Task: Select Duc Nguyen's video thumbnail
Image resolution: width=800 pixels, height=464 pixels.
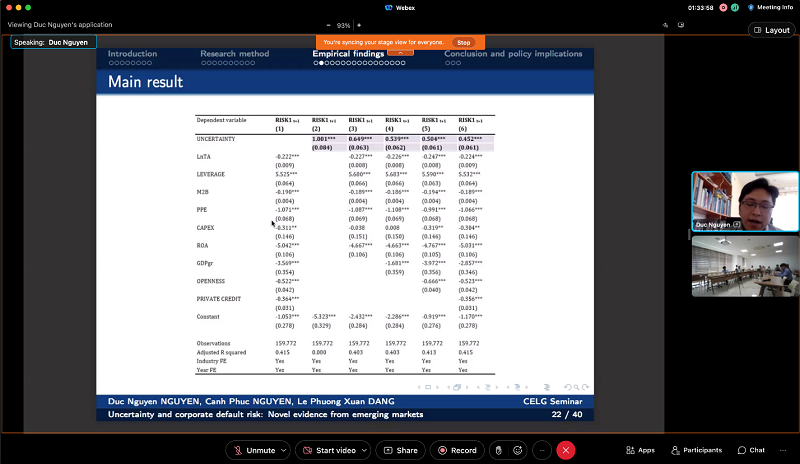Action: tap(745, 201)
